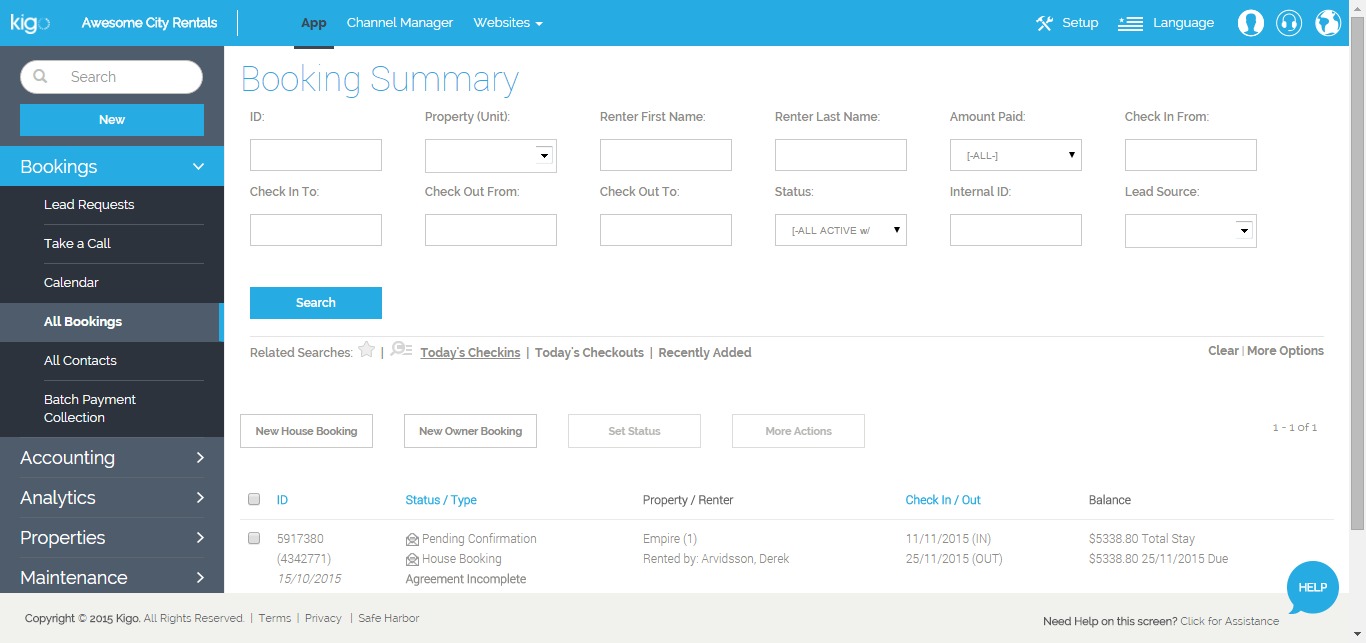Open the Lead Source dropdown
Image resolution: width=1366 pixels, height=643 pixels.
pos(1191,230)
